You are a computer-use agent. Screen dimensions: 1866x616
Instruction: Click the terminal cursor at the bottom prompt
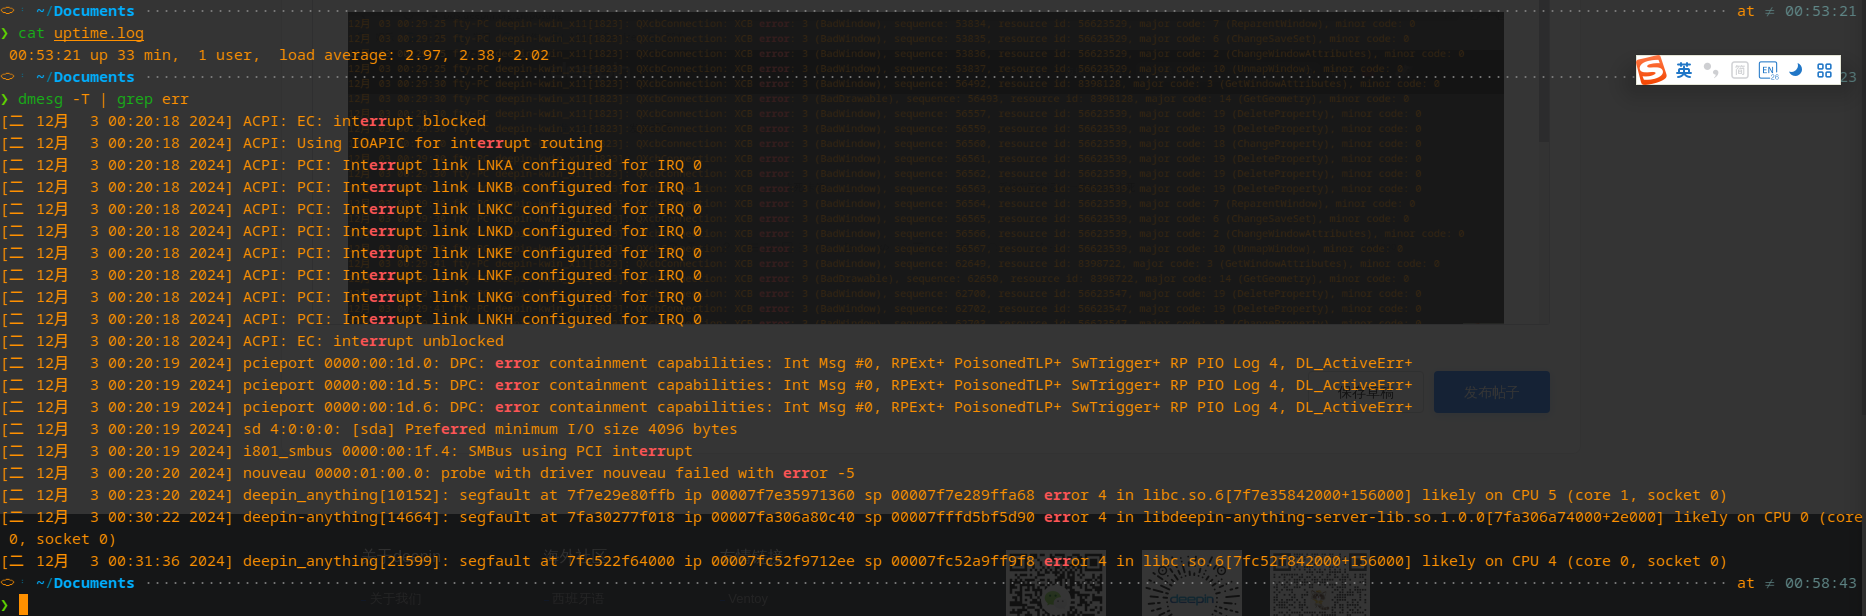pos(23,605)
